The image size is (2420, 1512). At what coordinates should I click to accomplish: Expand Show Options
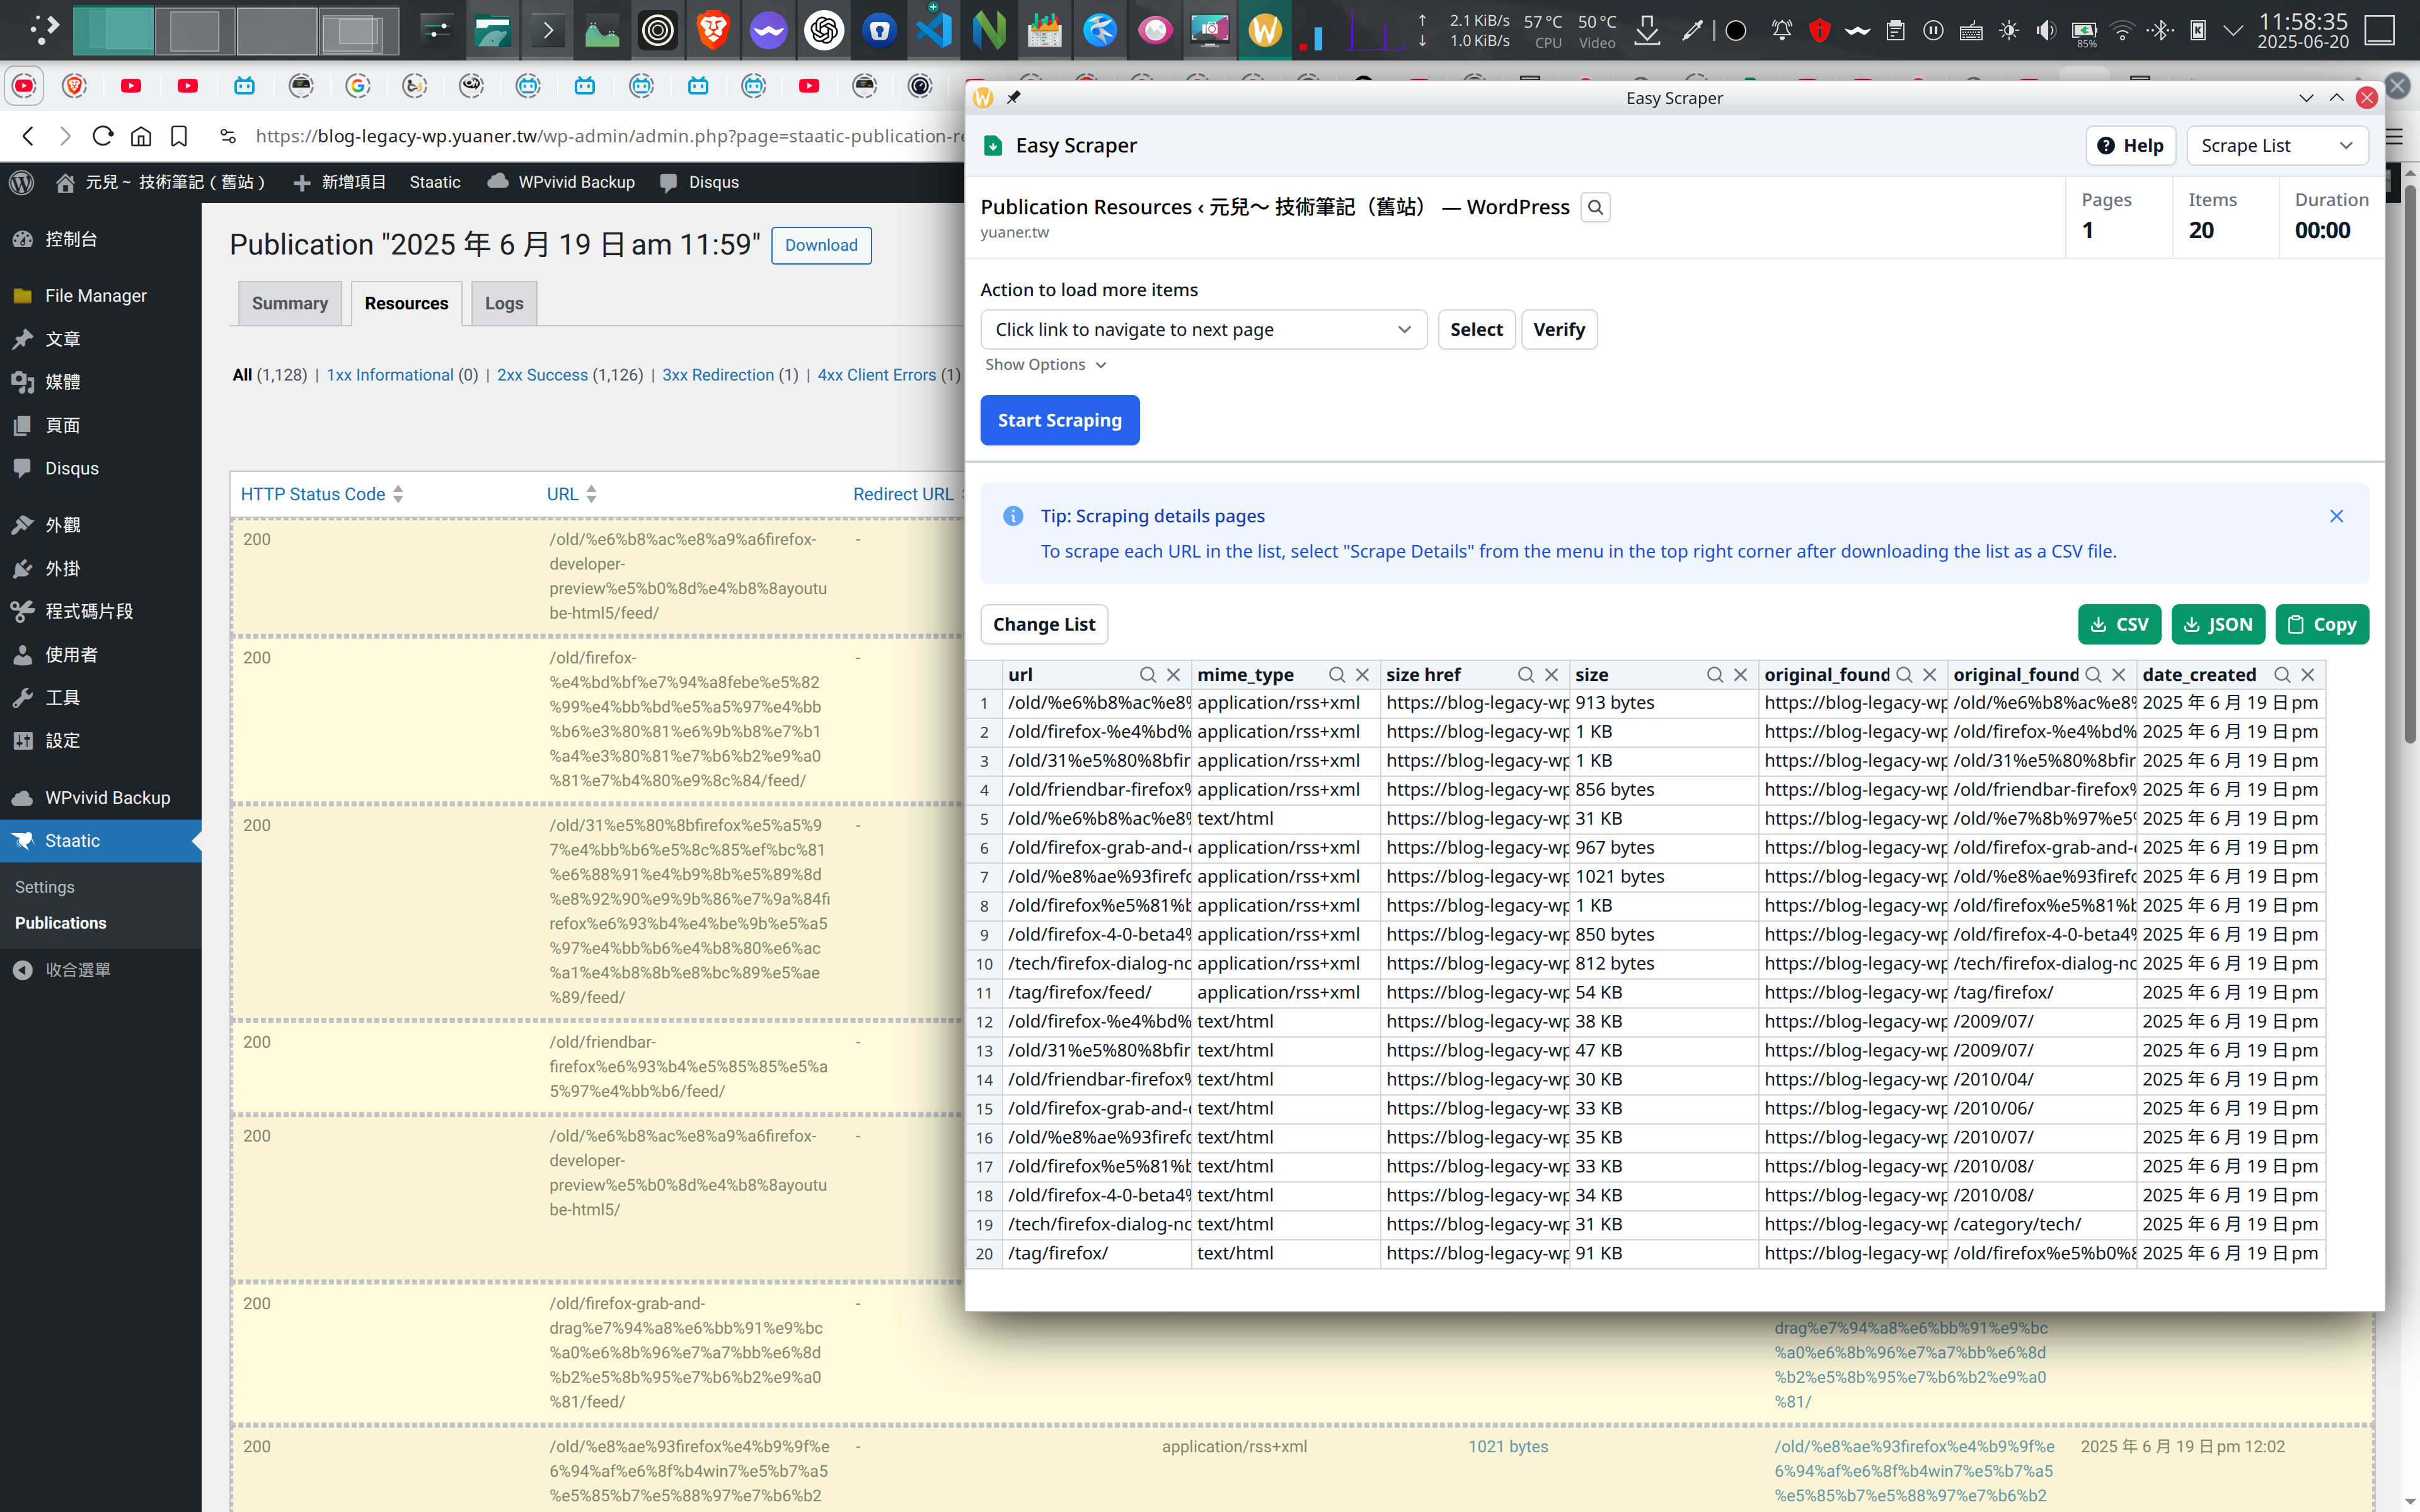(x=1045, y=365)
